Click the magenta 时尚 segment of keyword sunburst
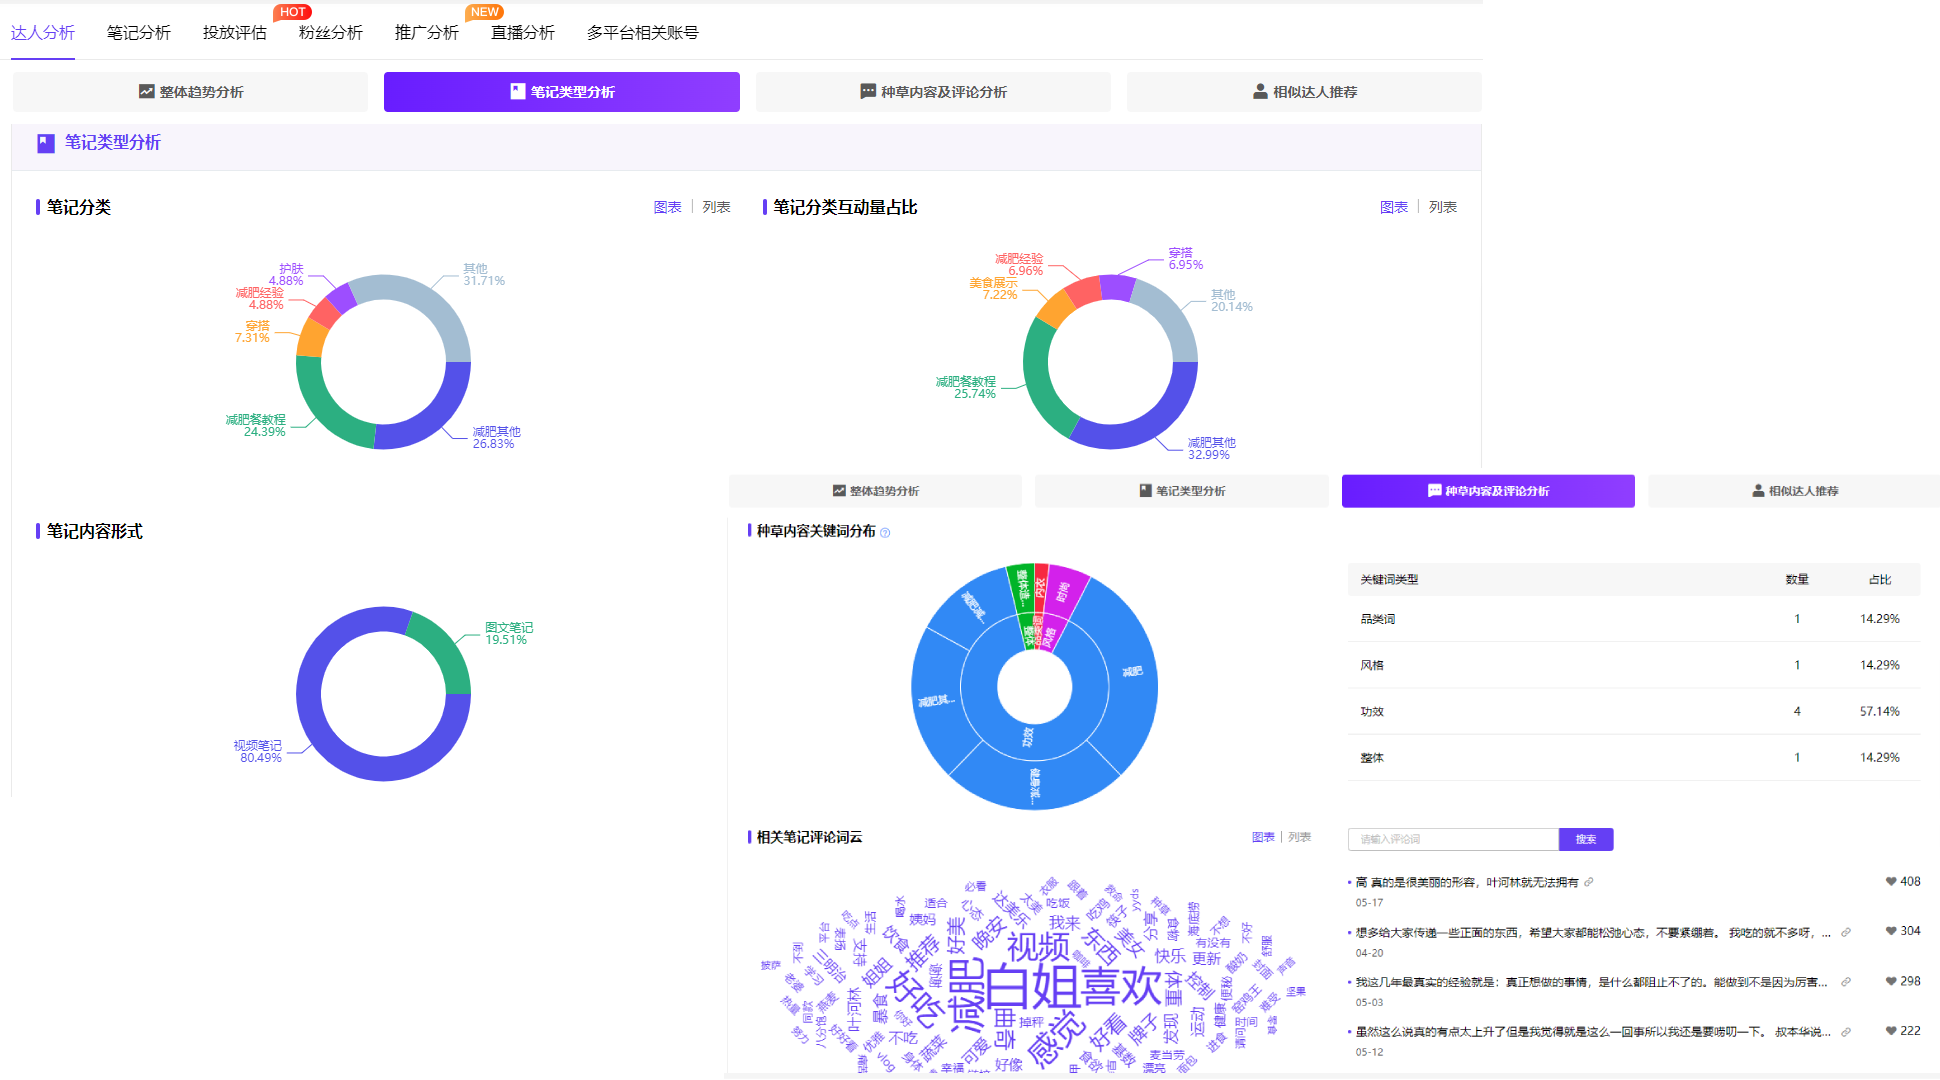 coord(1065,590)
